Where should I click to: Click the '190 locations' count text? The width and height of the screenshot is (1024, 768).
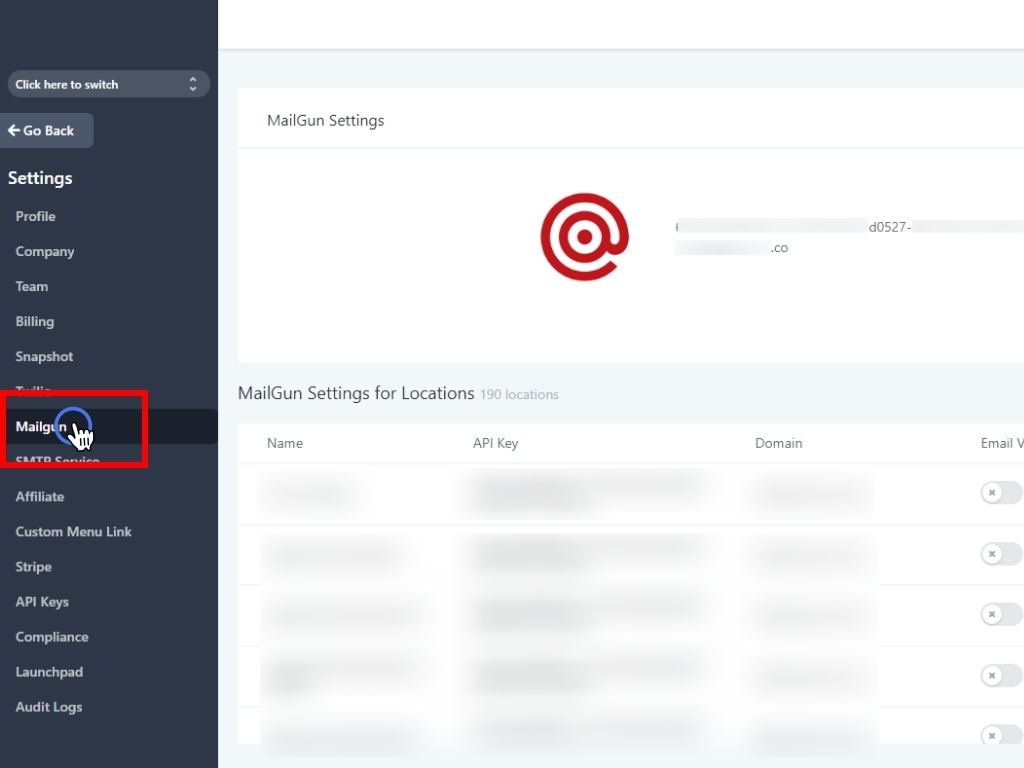coord(519,394)
